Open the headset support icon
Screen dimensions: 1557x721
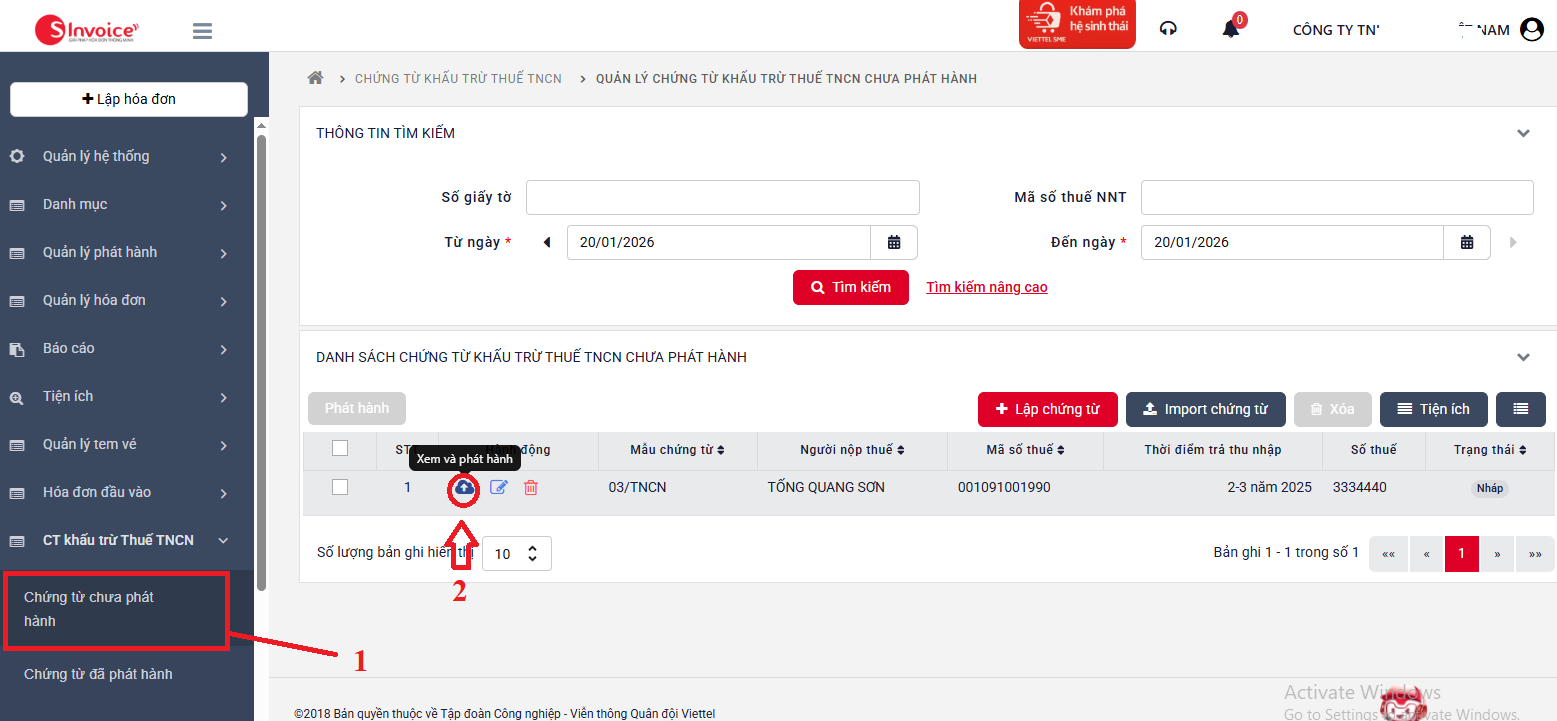click(x=1168, y=29)
